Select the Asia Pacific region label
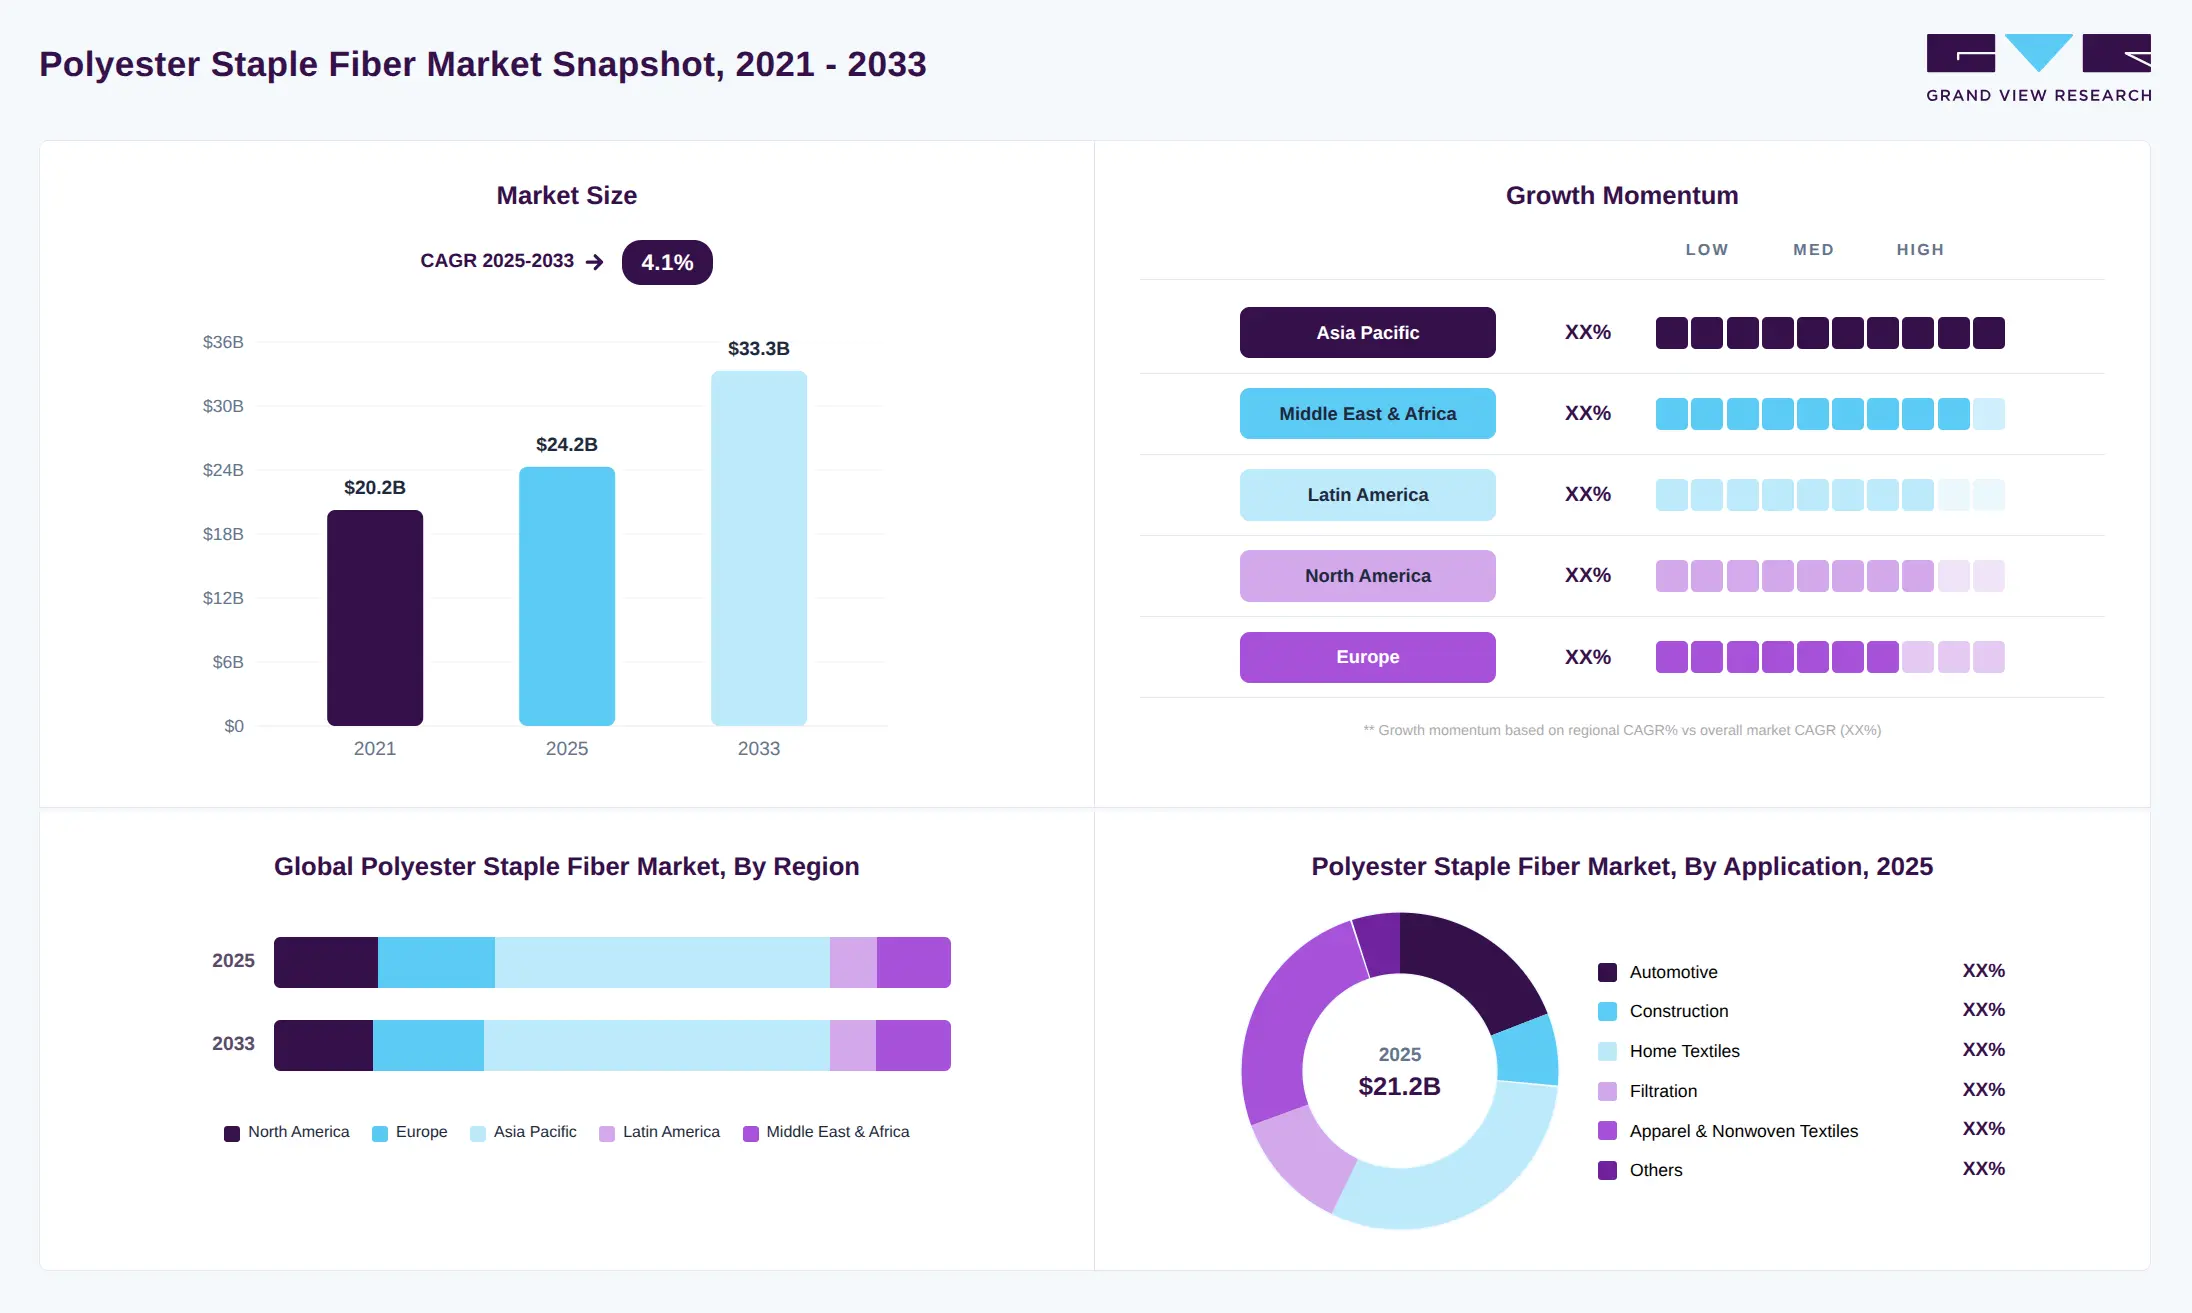This screenshot has height=1313, width=2192. (x=1367, y=333)
